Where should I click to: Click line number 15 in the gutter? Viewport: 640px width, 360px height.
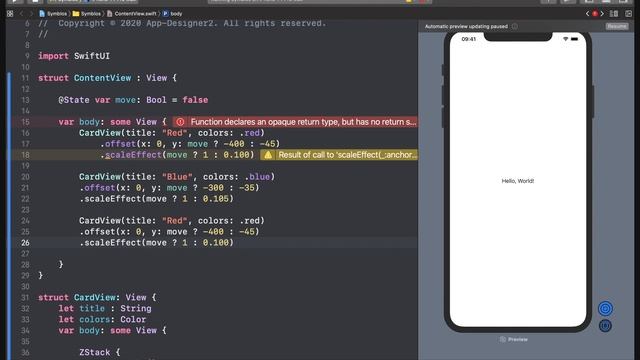(x=25, y=122)
